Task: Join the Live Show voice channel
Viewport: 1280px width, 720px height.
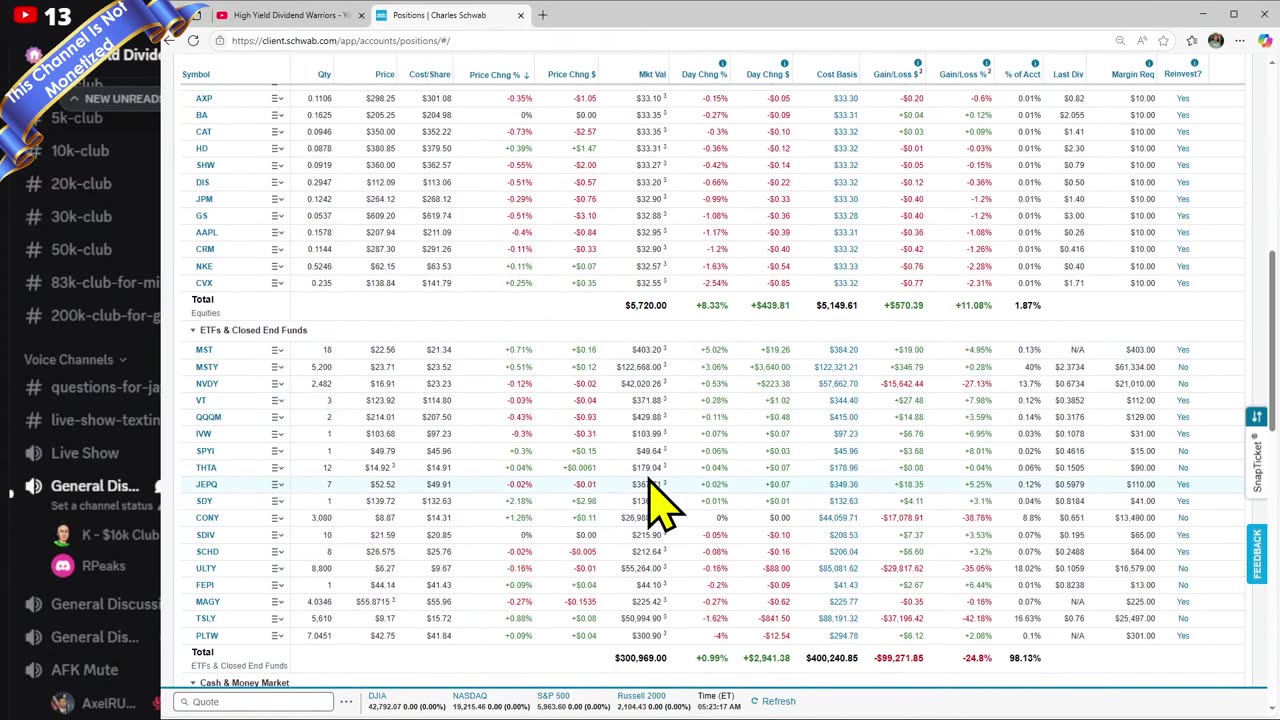Action: click(85, 453)
